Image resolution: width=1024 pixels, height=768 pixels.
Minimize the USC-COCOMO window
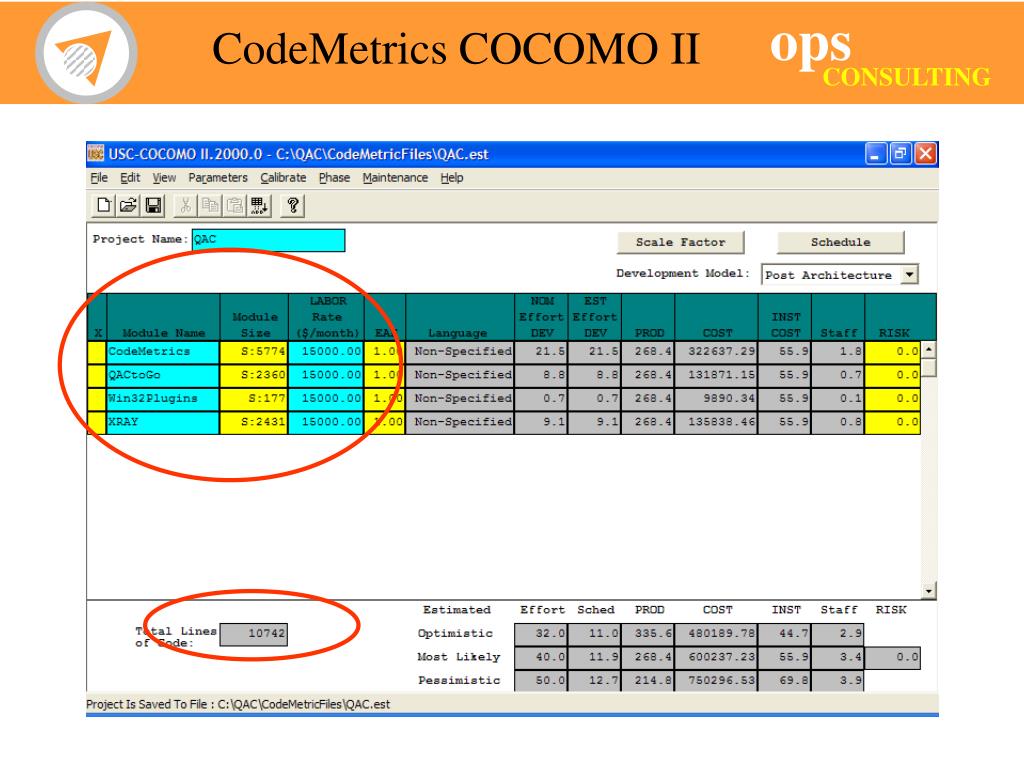click(x=875, y=154)
